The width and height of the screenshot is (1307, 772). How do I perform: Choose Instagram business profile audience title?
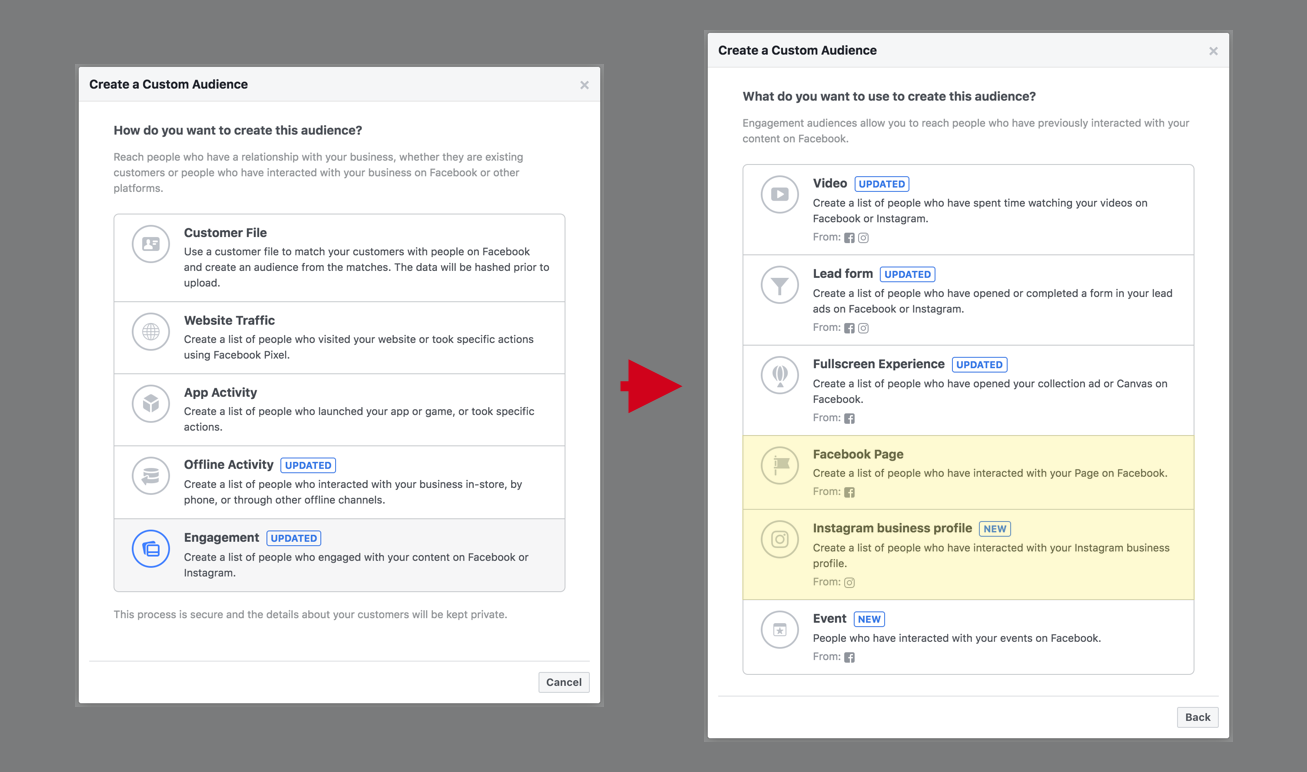pos(893,528)
